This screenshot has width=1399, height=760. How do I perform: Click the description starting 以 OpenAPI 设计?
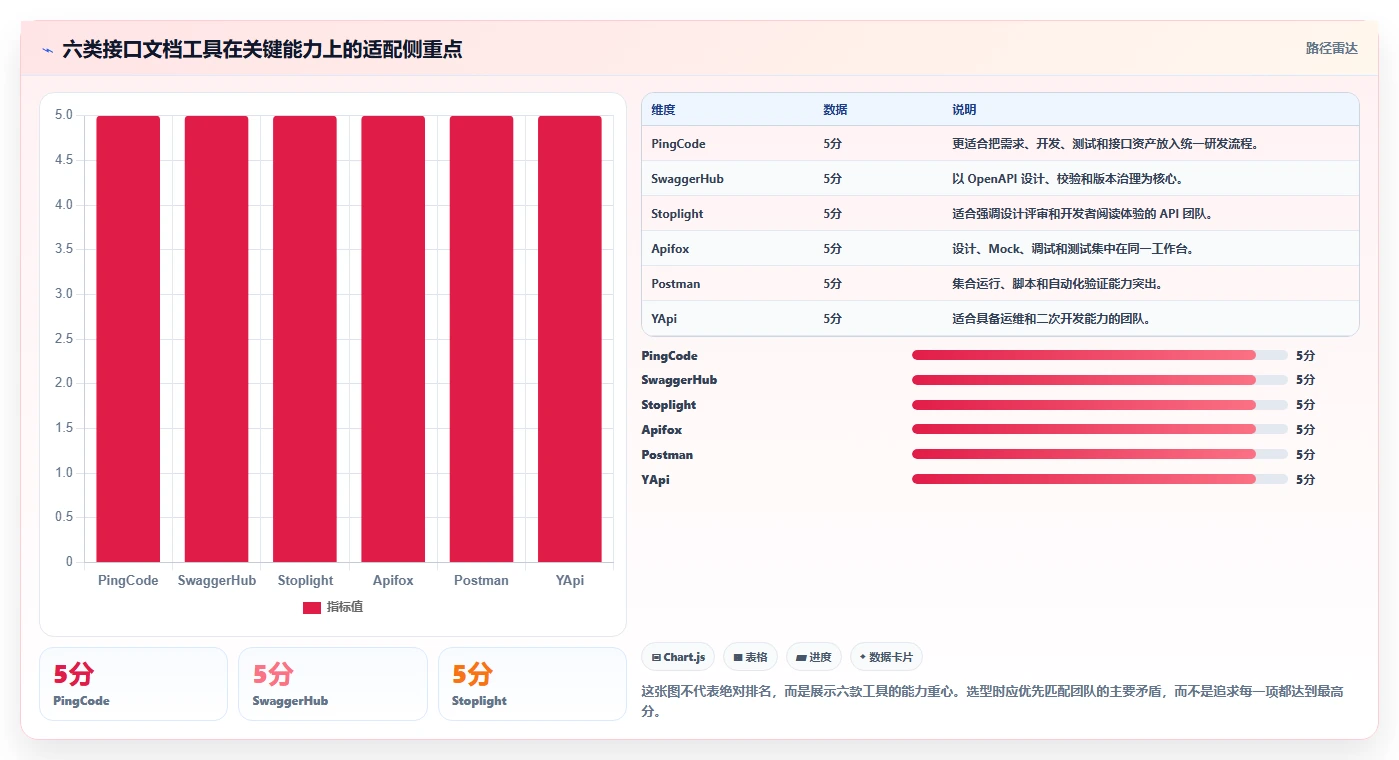pos(1070,179)
